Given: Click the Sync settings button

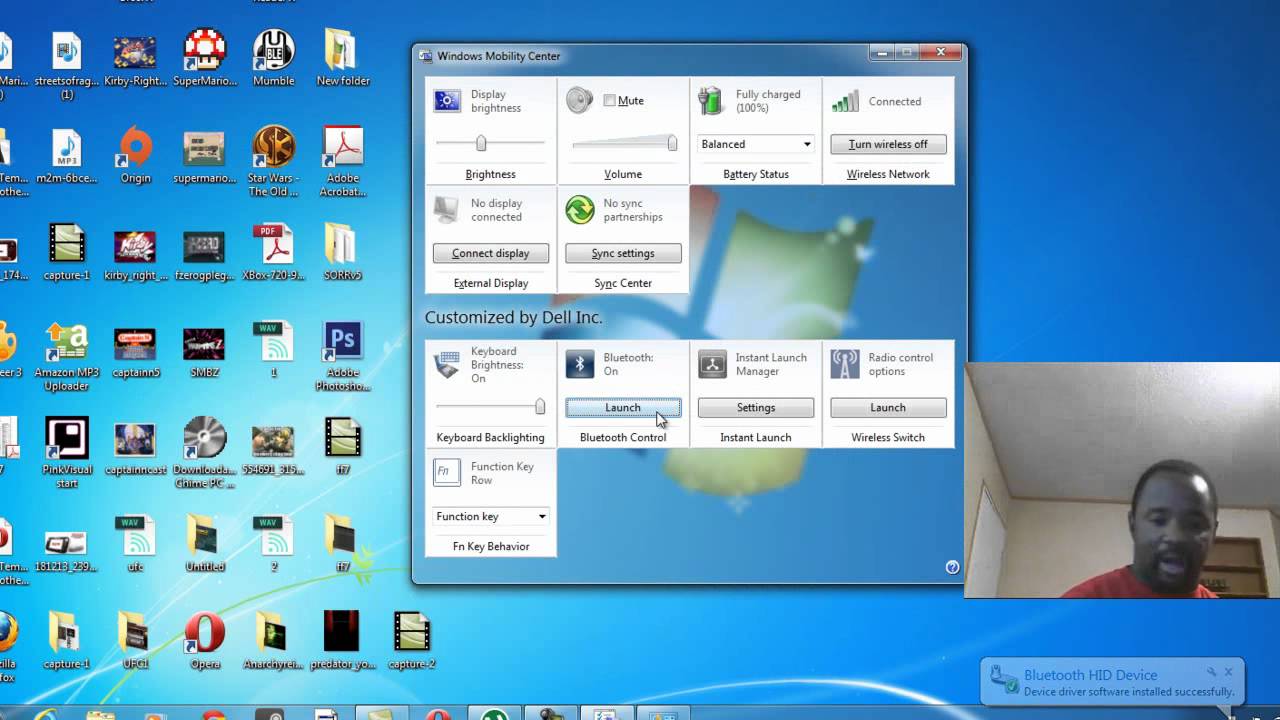Looking at the screenshot, I should pos(623,253).
